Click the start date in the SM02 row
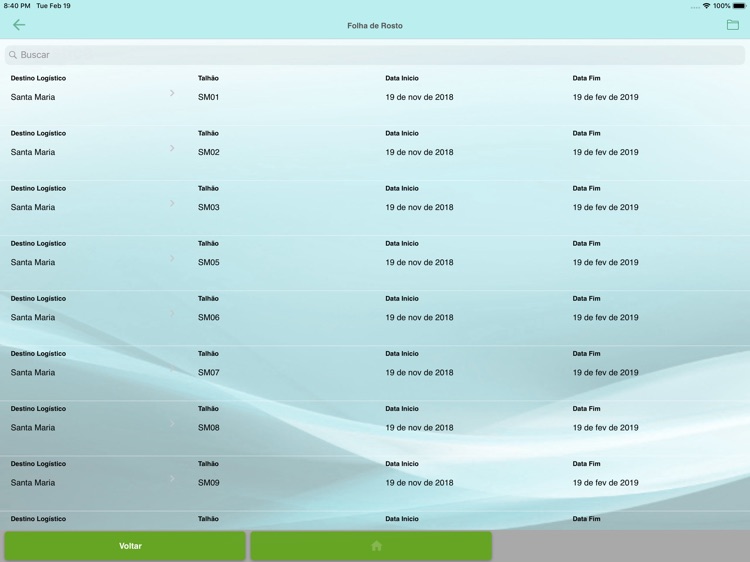 coord(419,152)
